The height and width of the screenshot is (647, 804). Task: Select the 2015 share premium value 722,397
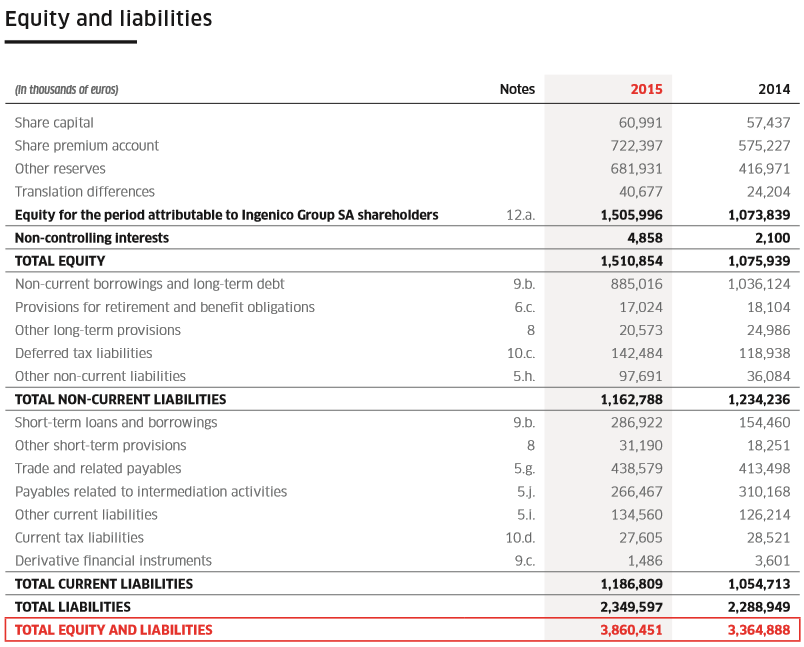click(x=636, y=146)
